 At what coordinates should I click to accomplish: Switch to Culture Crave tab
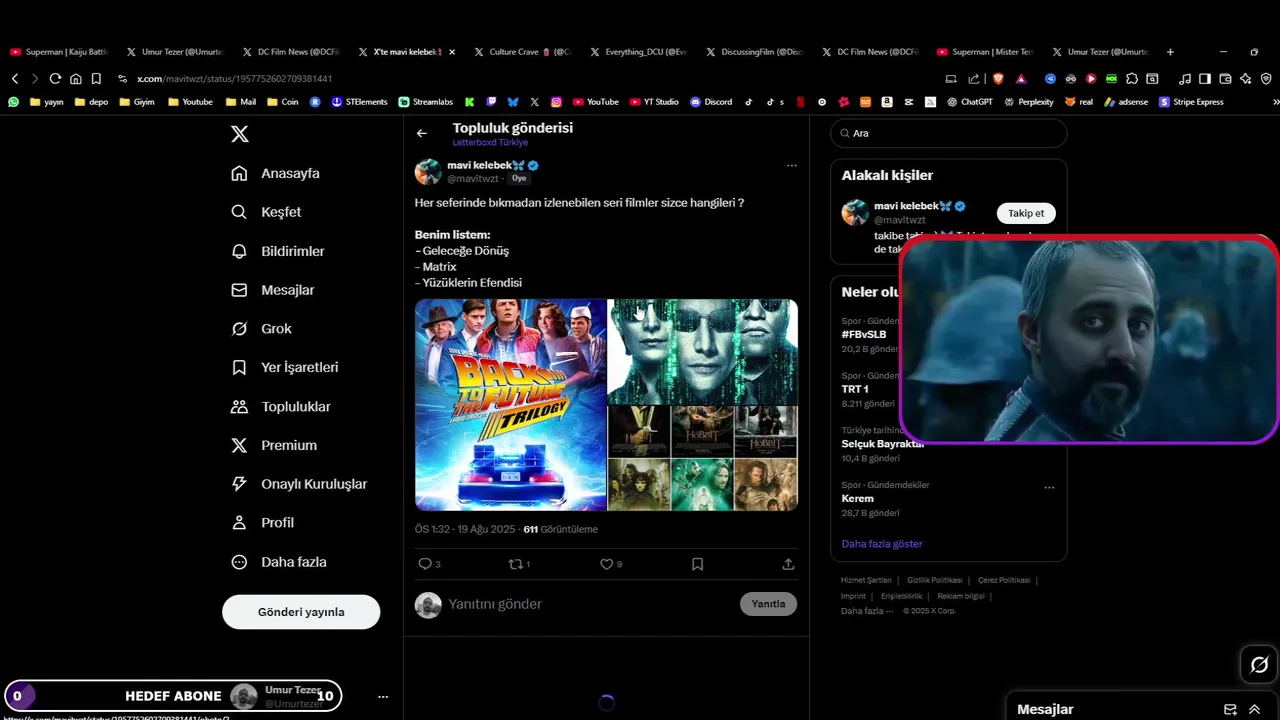(x=521, y=52)
